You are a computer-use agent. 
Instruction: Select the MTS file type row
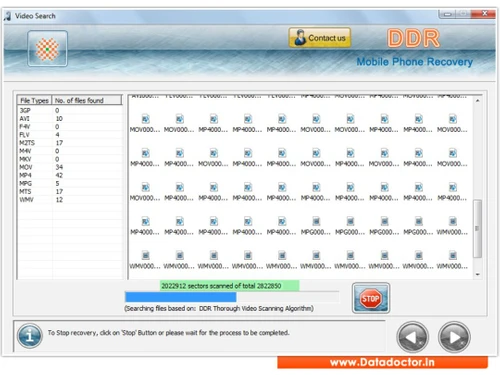tap(70, 192)
